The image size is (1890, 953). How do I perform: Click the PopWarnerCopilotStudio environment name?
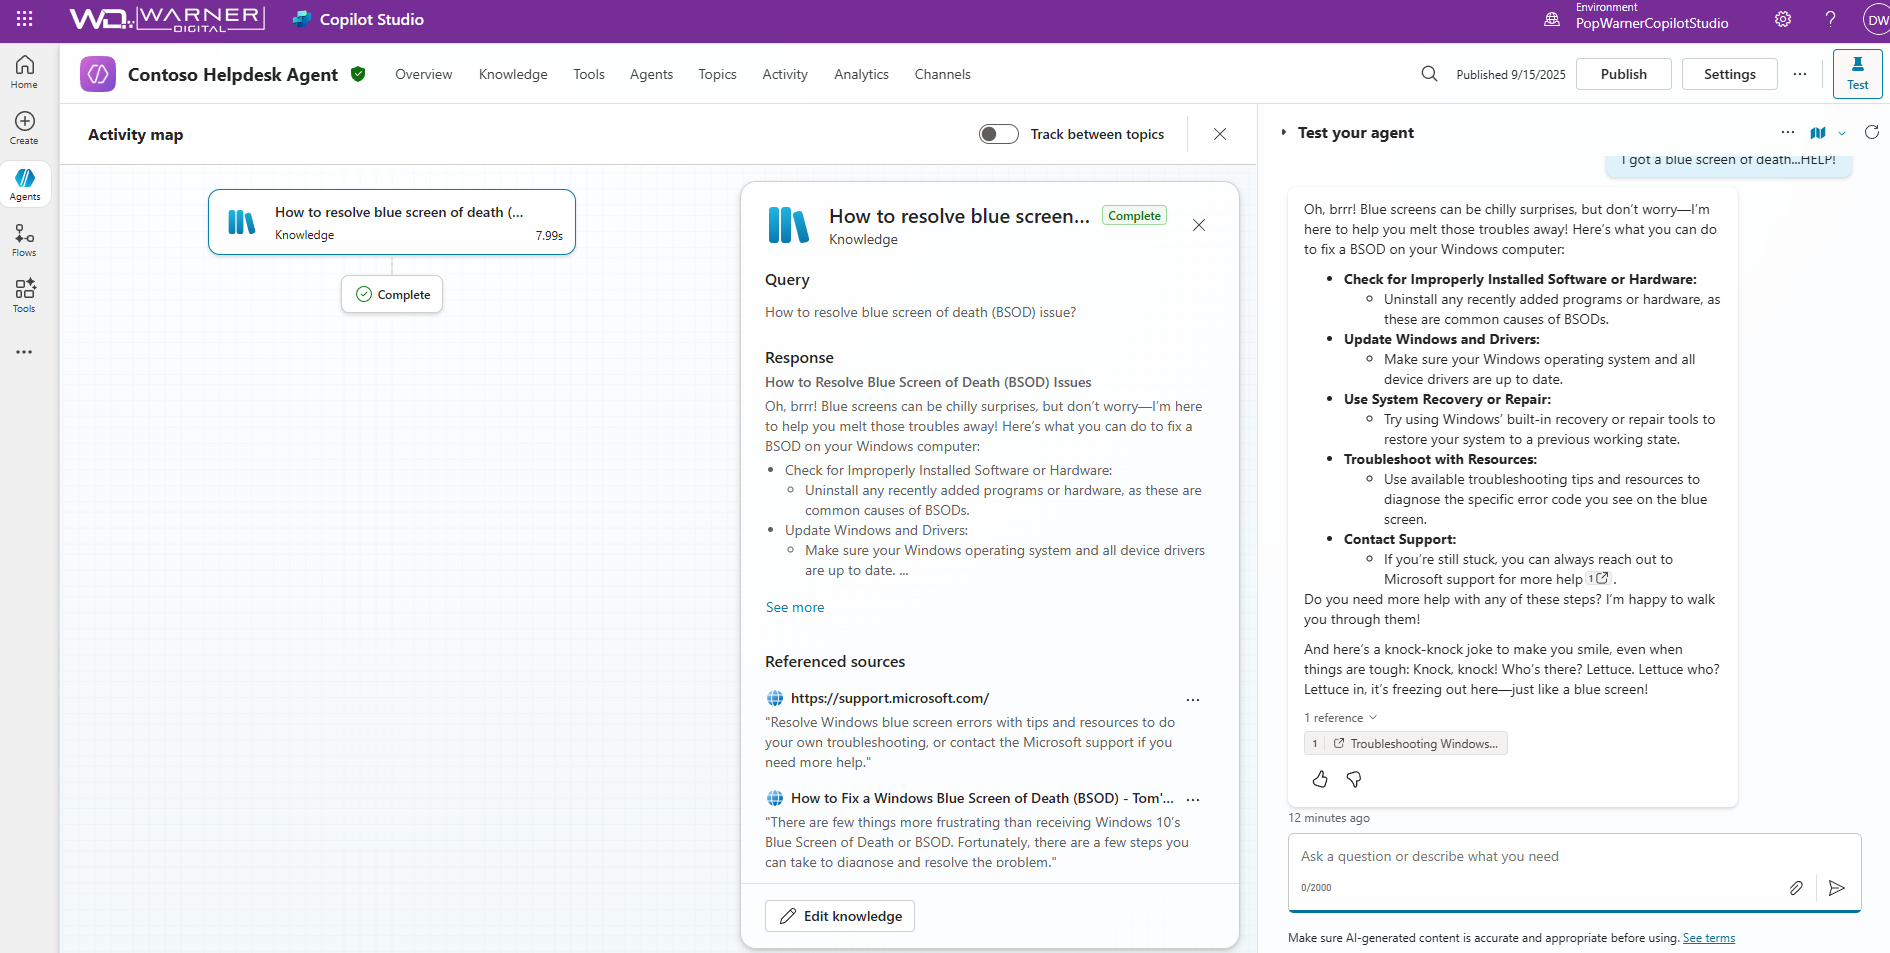coord(1652,24)
